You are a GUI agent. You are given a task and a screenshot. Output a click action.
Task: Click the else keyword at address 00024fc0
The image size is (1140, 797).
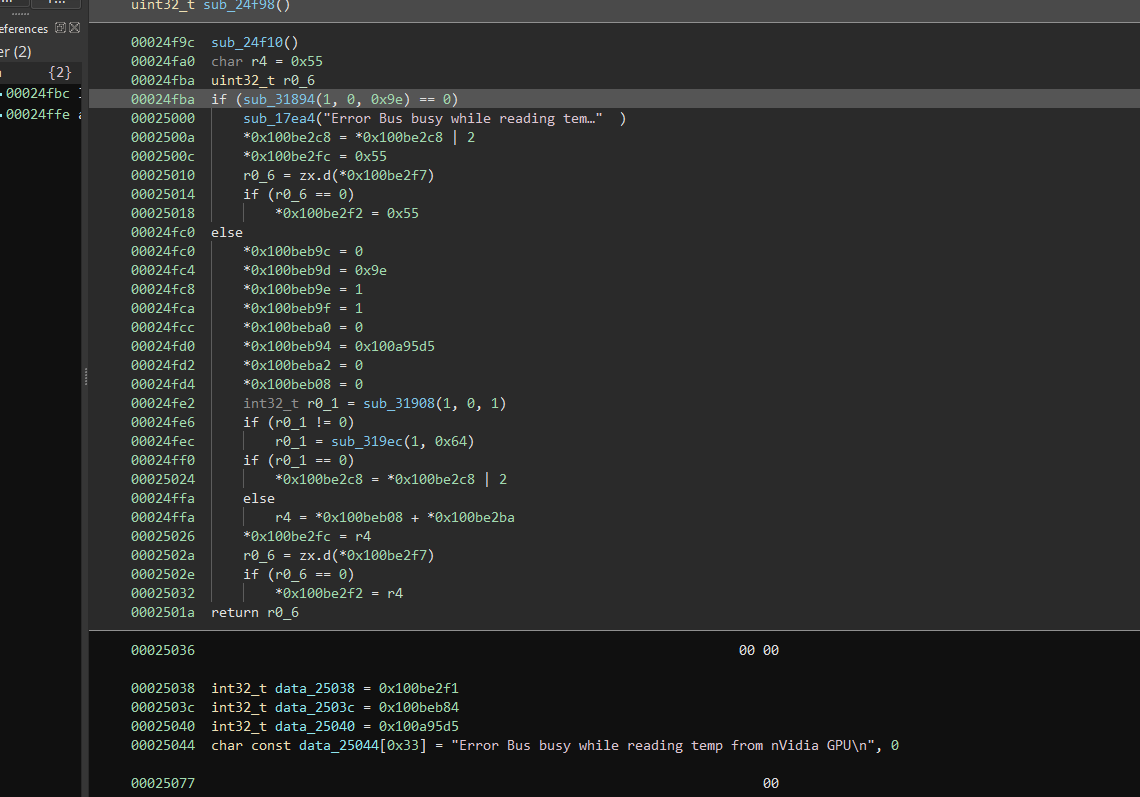[227, 232]
